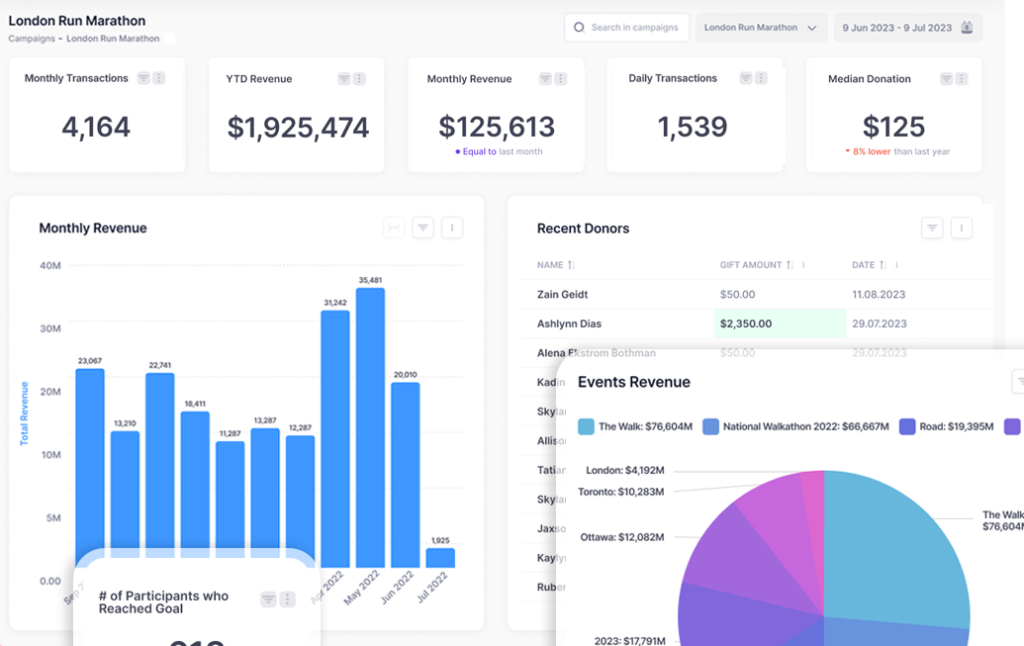The image size is (1024, 646).
Task: Click the search magnifier in the campaigns search bar
Action: pyautogui.click(x=580, y=27)
